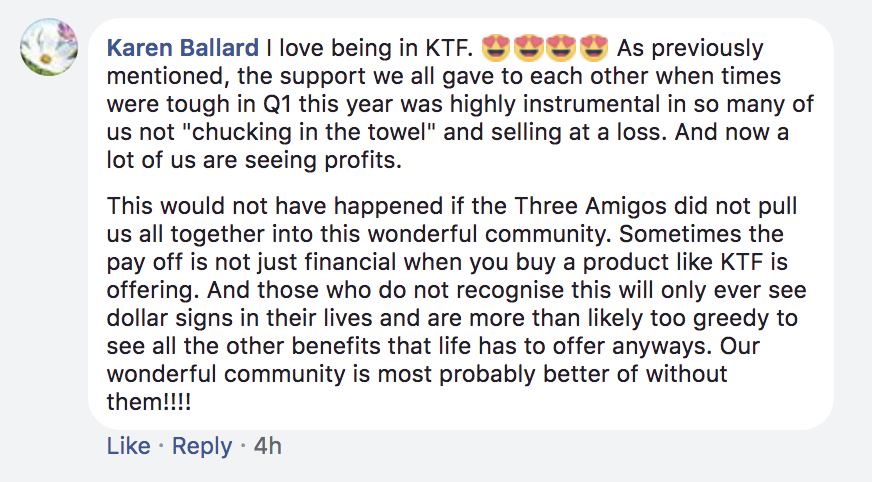Image resolution: width=872 pixels, height=482 pixels.
Task: Open the 4h timestamp link
Action: pyautogui.click(x=267, y=446)
